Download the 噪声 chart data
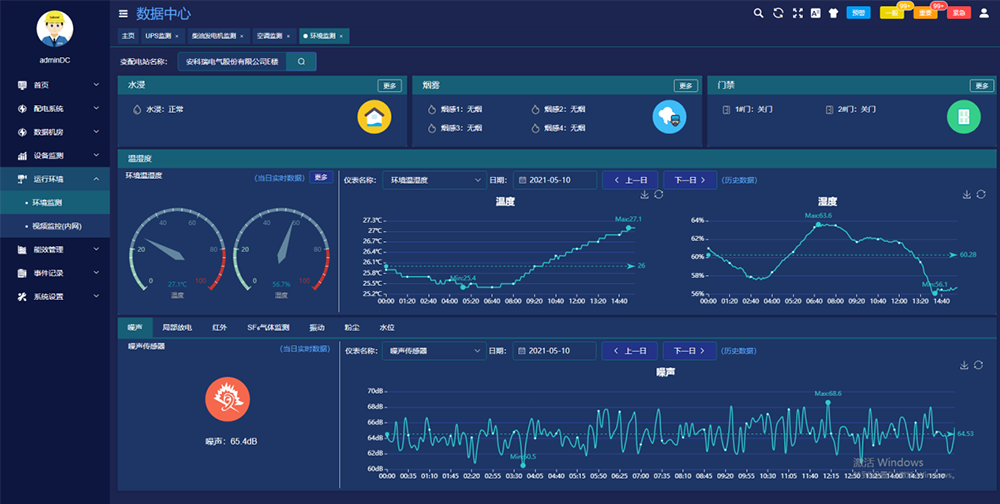The width and height of the screenshot is (1000, 504). pyautogui.click(x=965, y=365)
